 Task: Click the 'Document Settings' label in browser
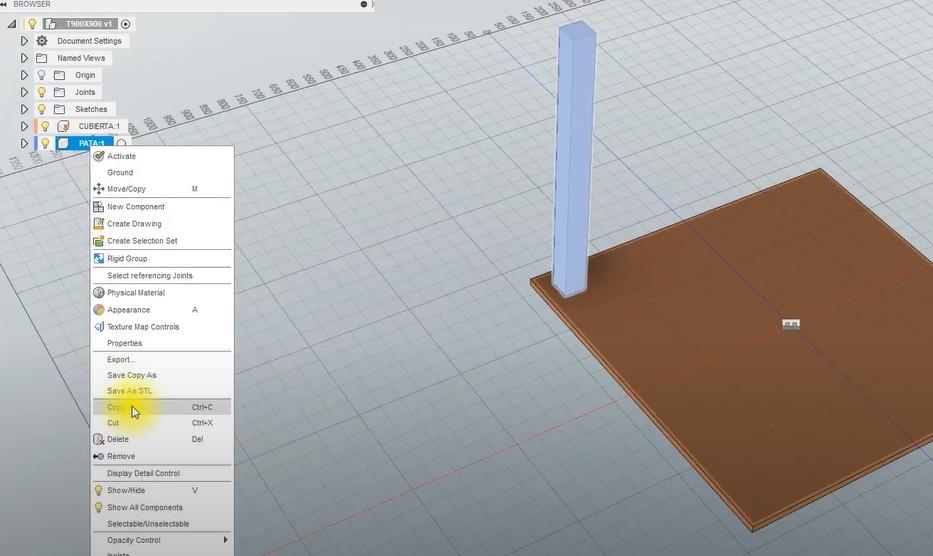tap(89, 41)
